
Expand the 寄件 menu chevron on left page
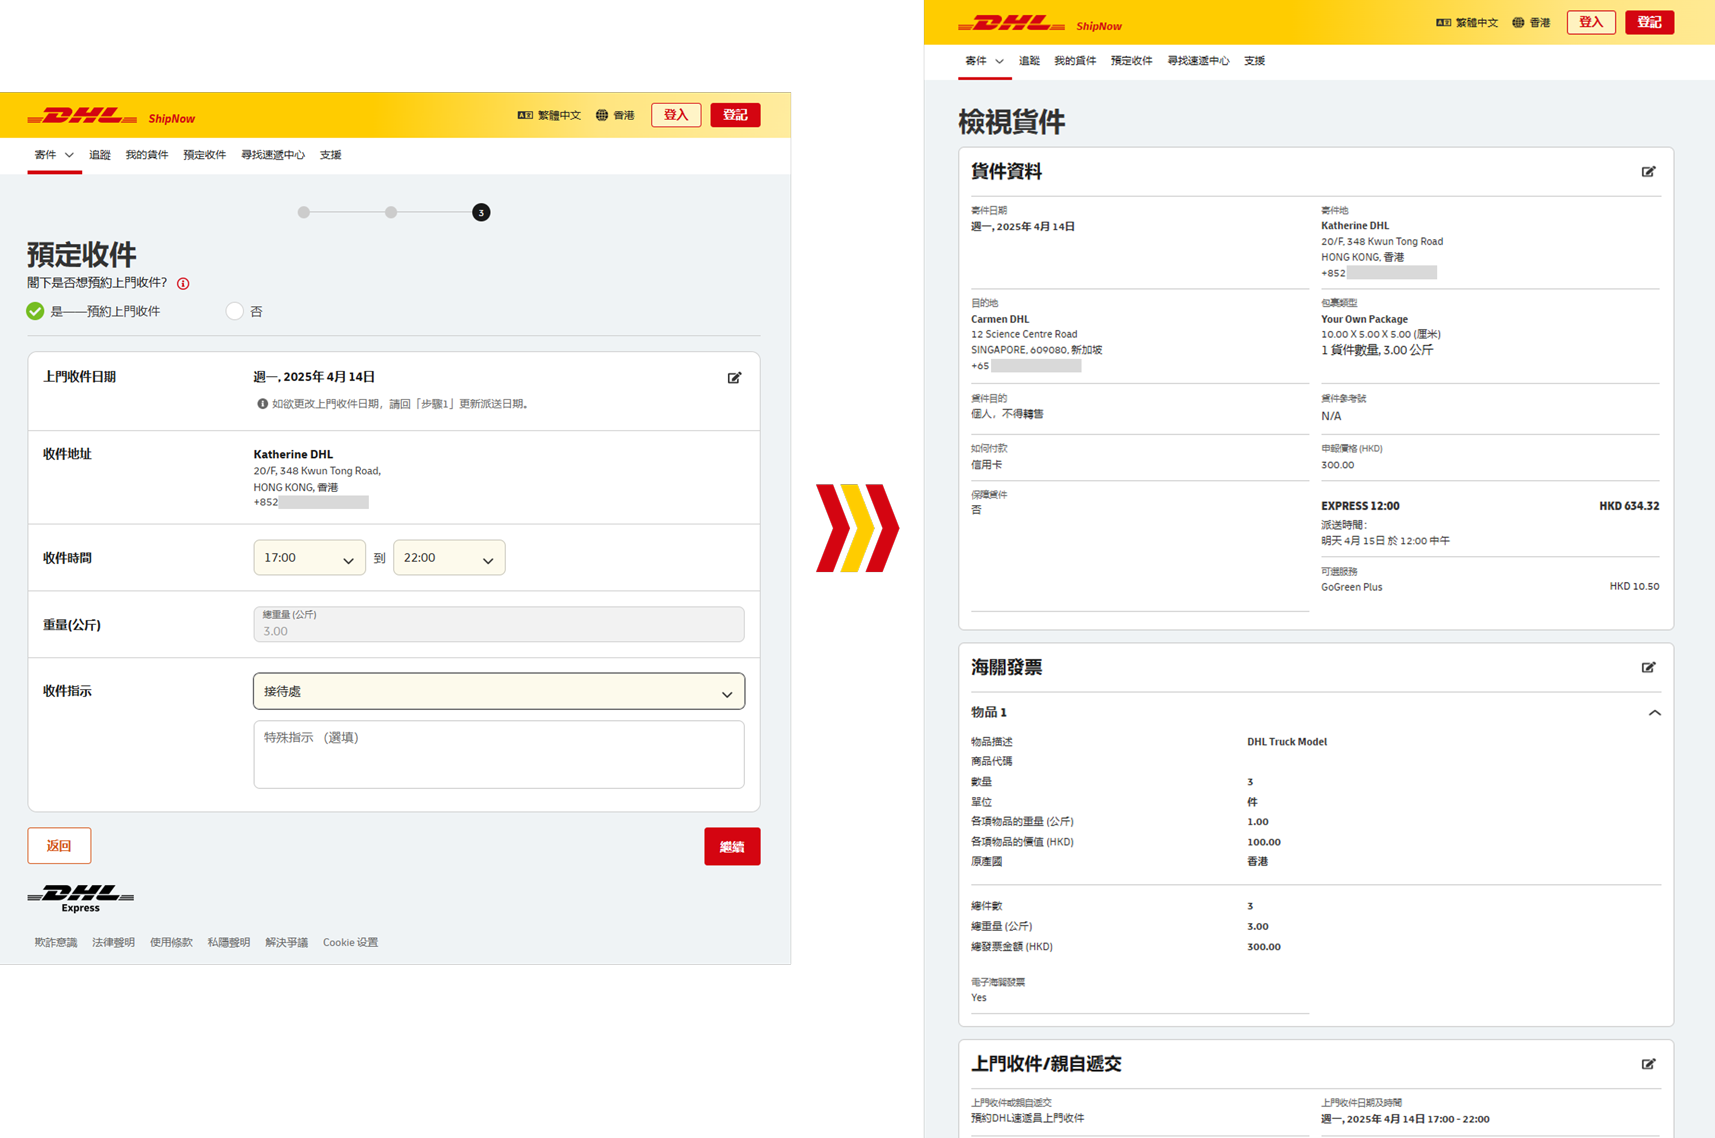[69, 155]
